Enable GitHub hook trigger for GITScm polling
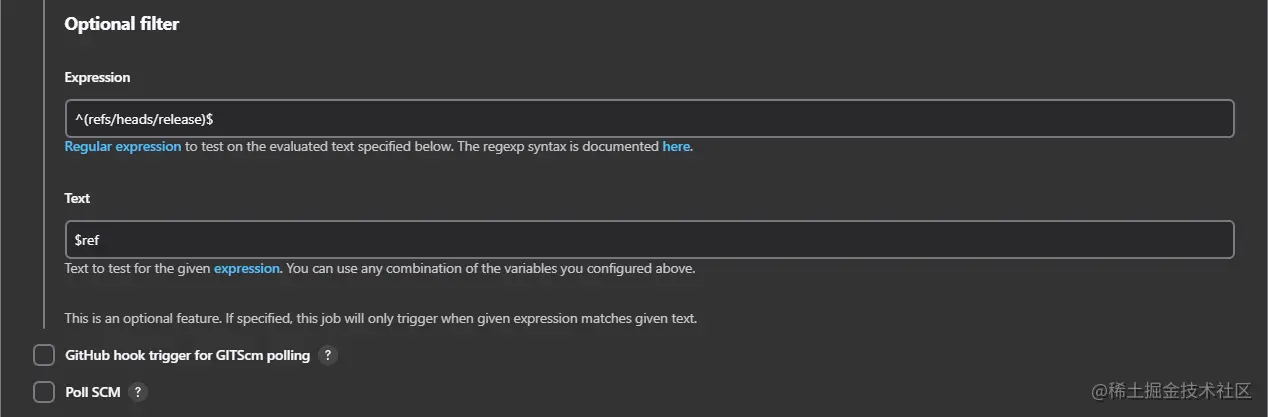 tap(44, 356)
